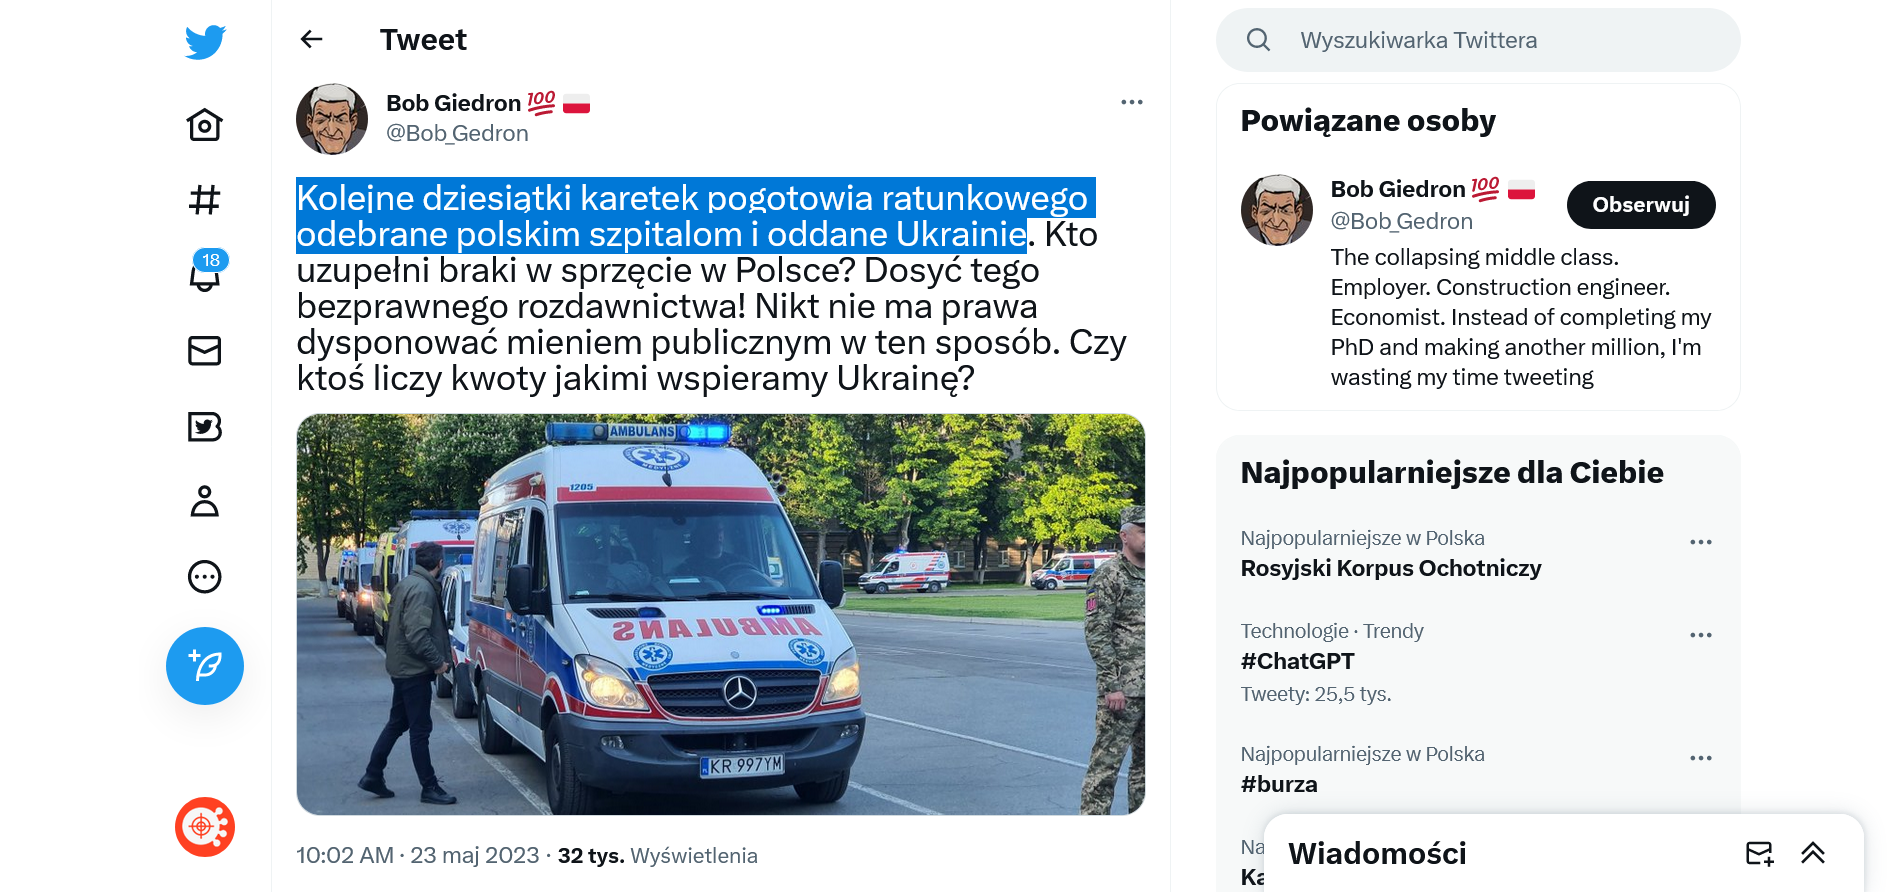Open the tweet's three-dot options menu
Screen dimensions: 1894x892
point(1132,102)
